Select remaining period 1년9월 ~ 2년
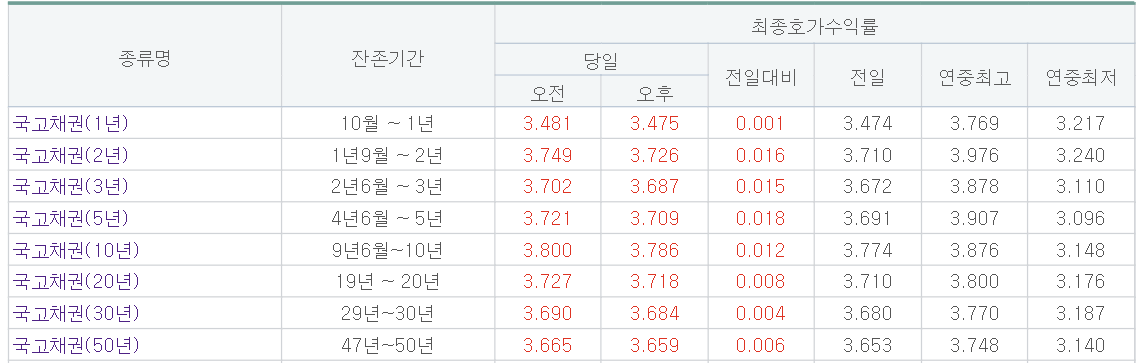This screenshot has height=363, width=1140. [388, 155]
